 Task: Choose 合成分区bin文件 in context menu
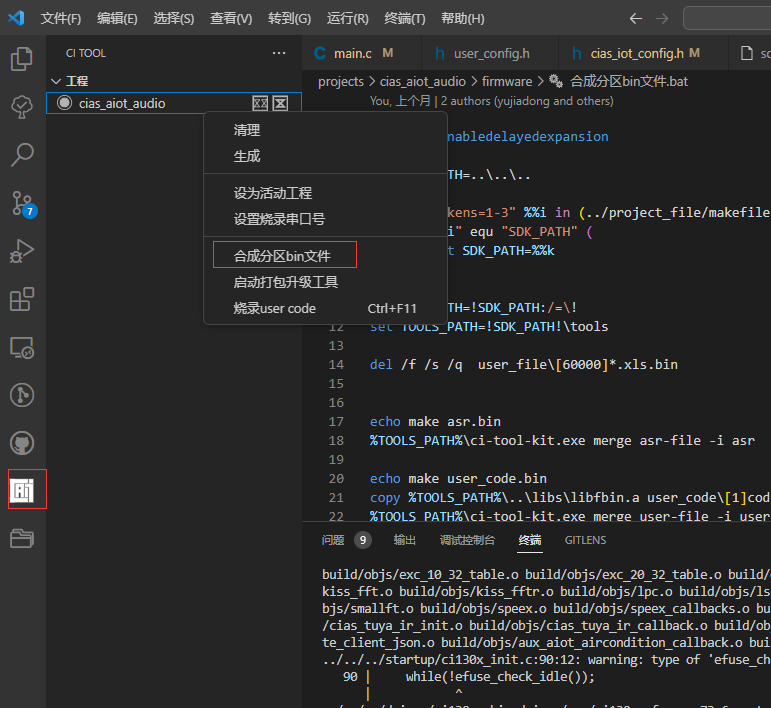325,256
